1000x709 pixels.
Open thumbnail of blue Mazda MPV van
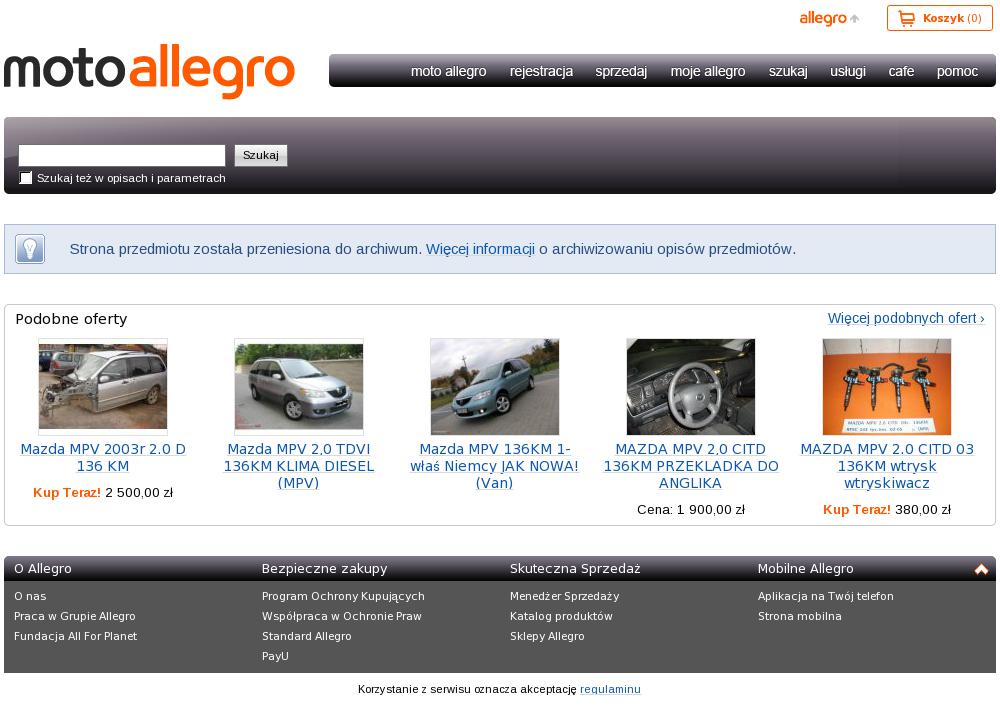(494, 386)
